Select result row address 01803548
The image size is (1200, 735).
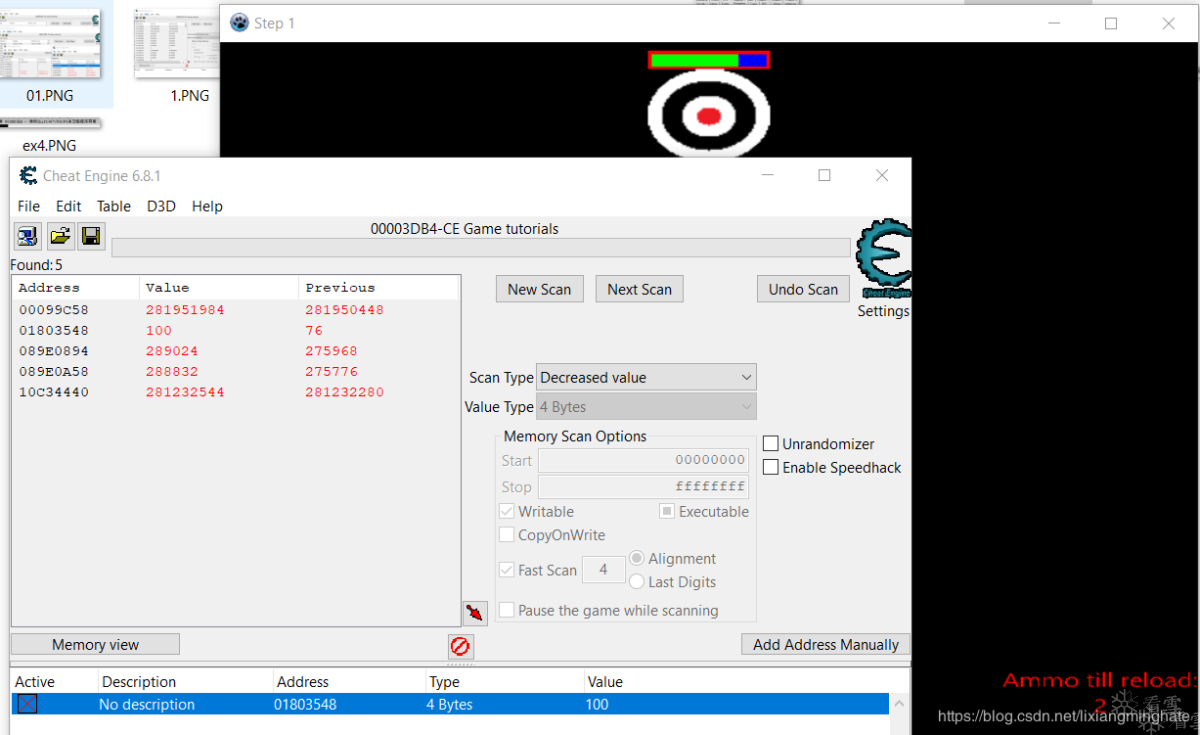coord(236,330)
